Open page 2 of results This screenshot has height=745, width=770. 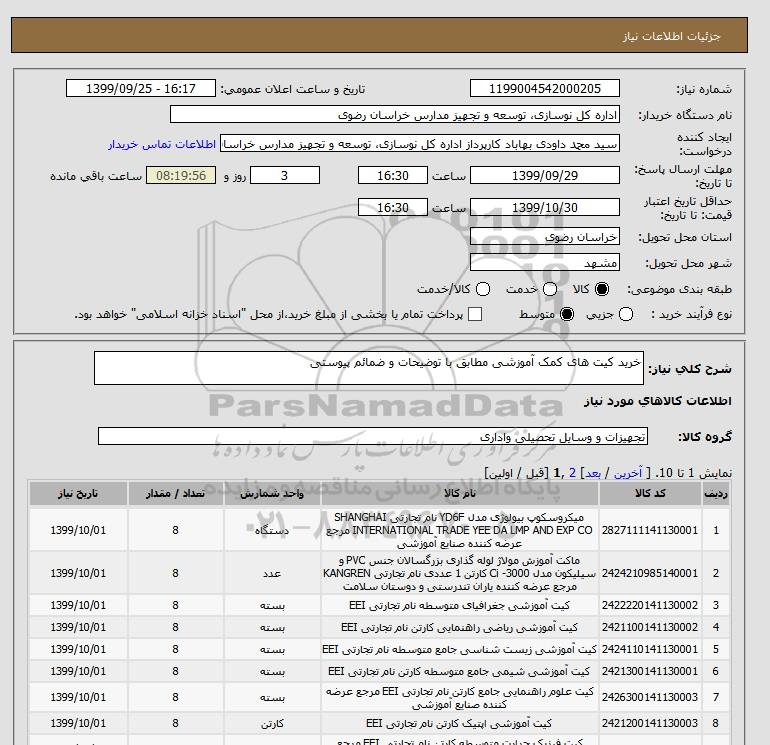[572, 473]
